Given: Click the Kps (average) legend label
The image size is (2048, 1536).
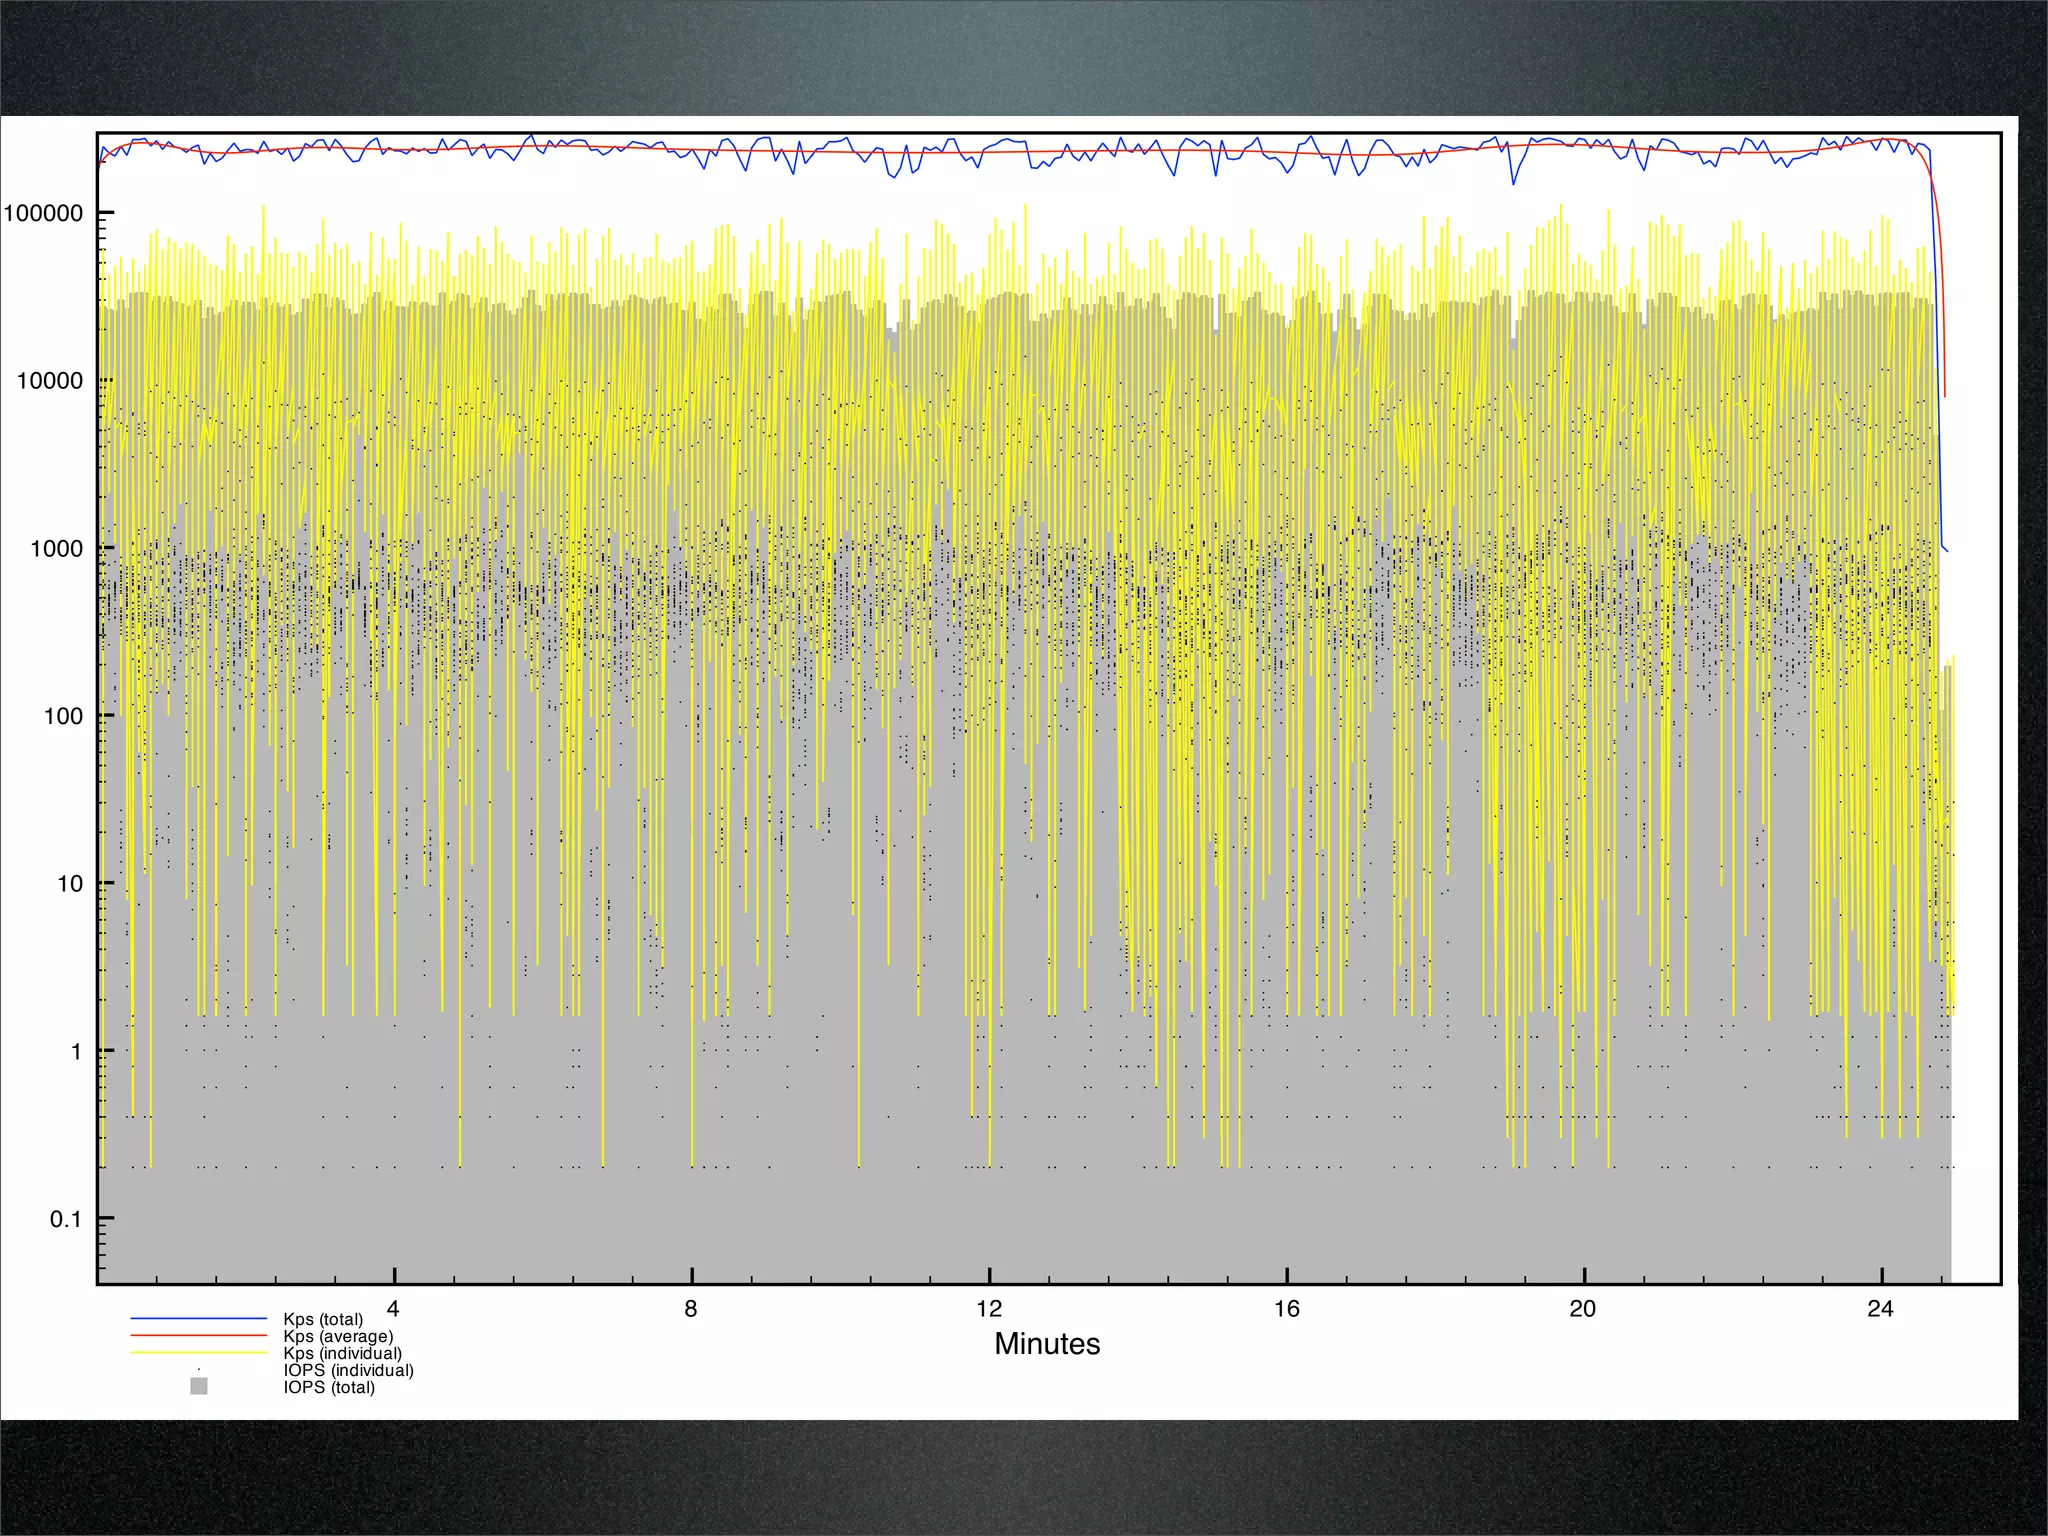Looking at the screenshot, I should click(338, 1336).
